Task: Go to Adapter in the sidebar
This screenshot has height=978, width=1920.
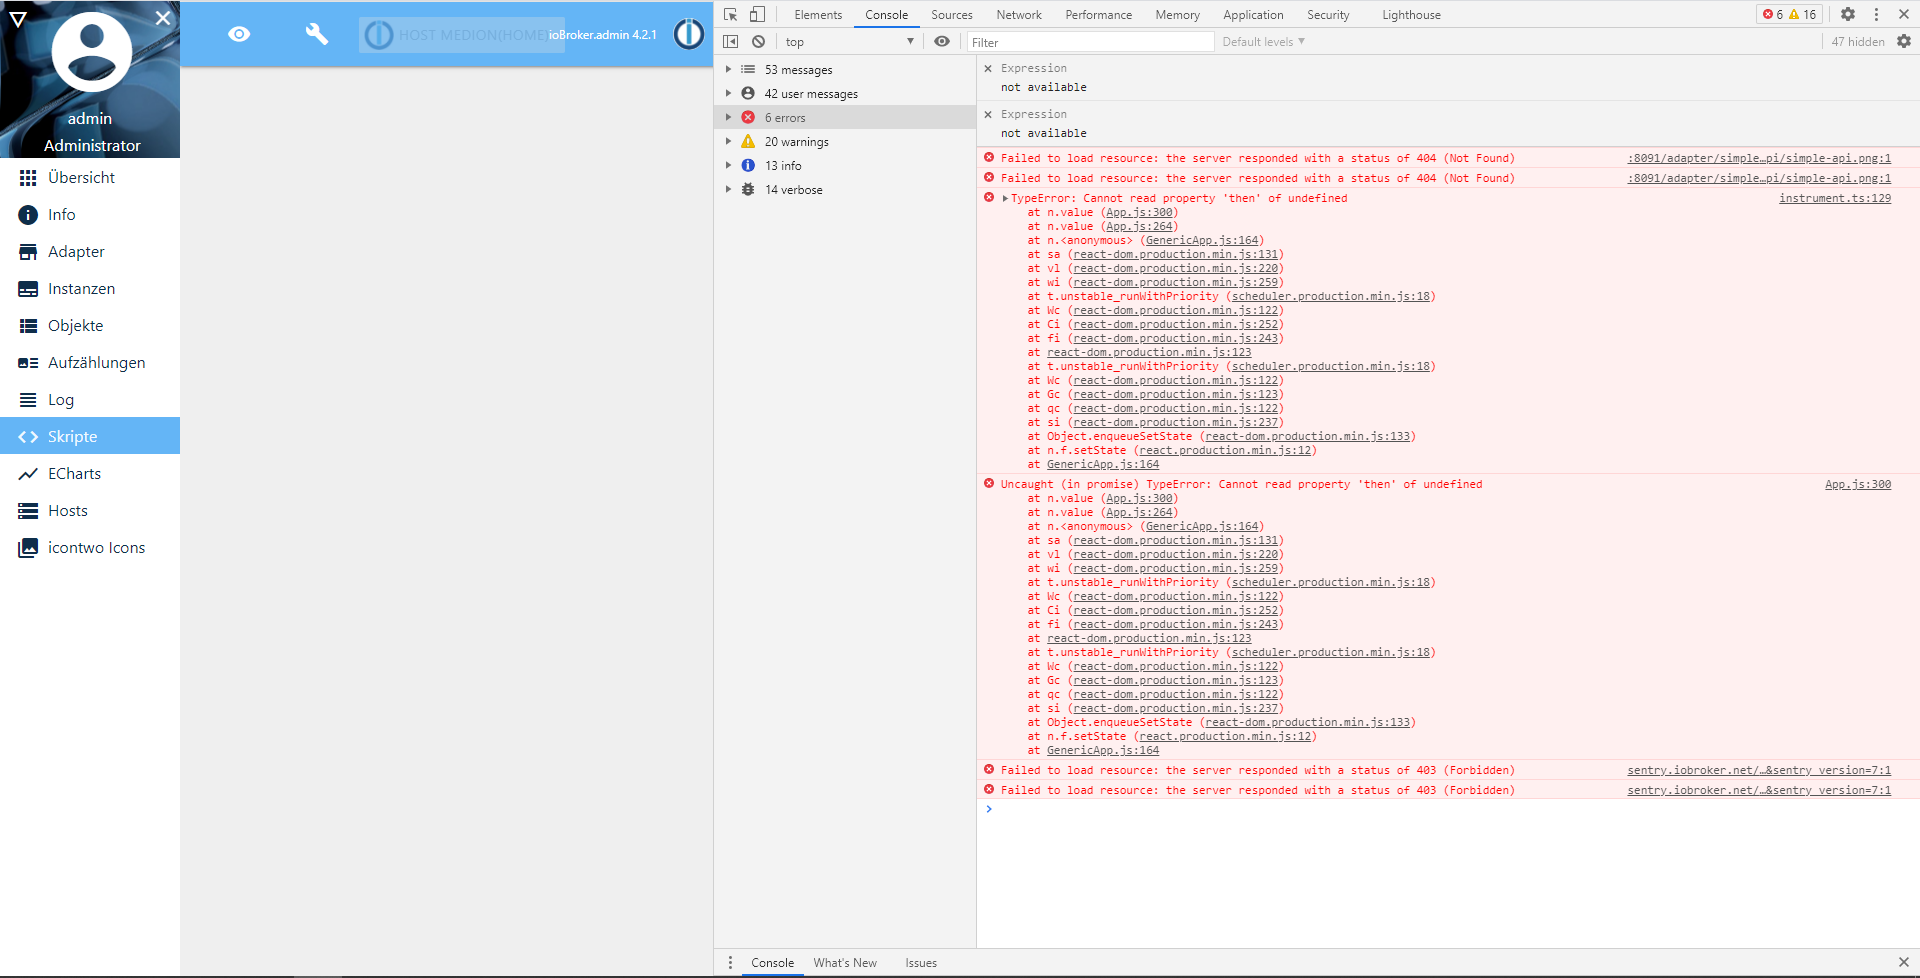Action: click(90, 252)
